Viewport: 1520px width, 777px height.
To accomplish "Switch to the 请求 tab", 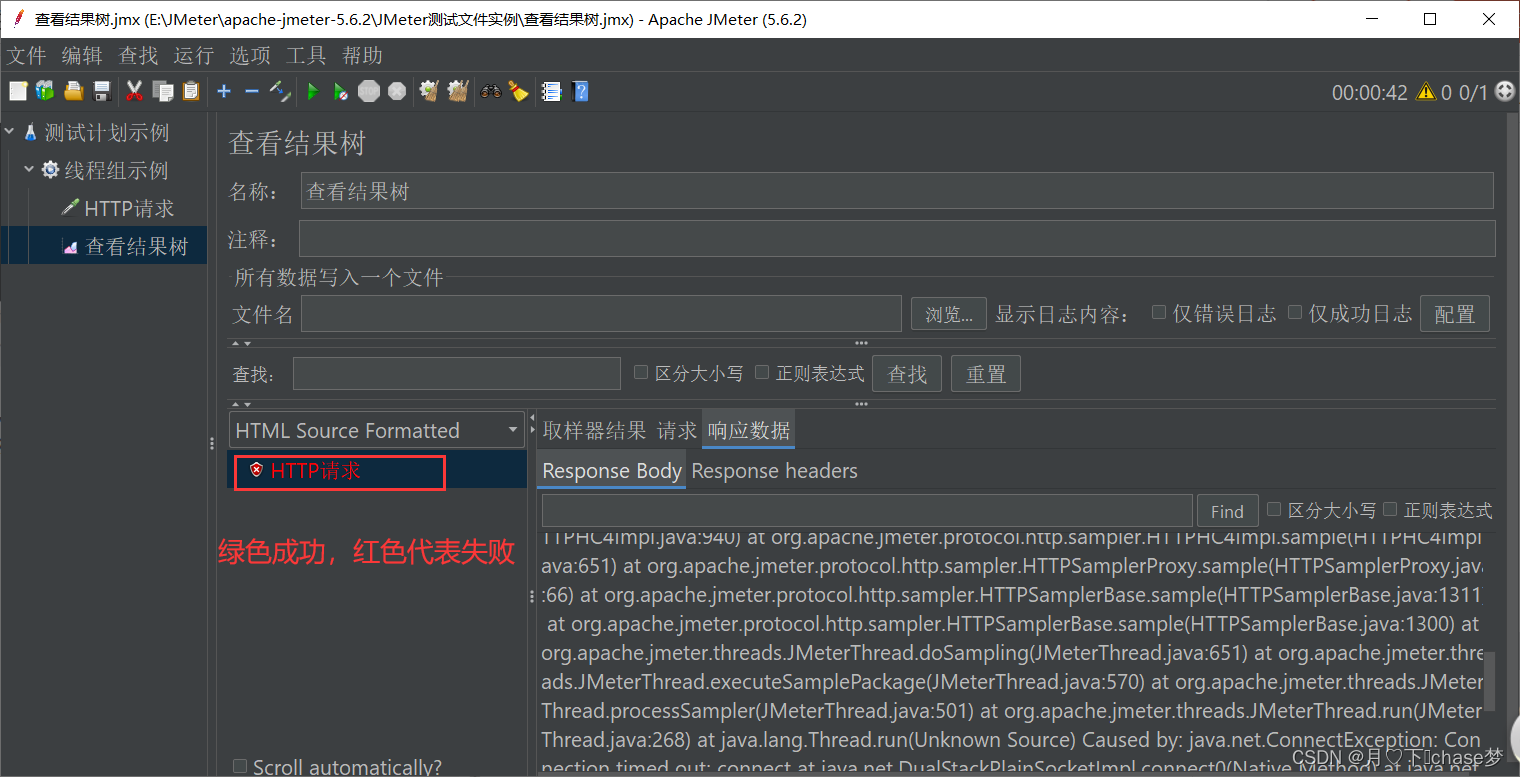I will tap(677, 430).
